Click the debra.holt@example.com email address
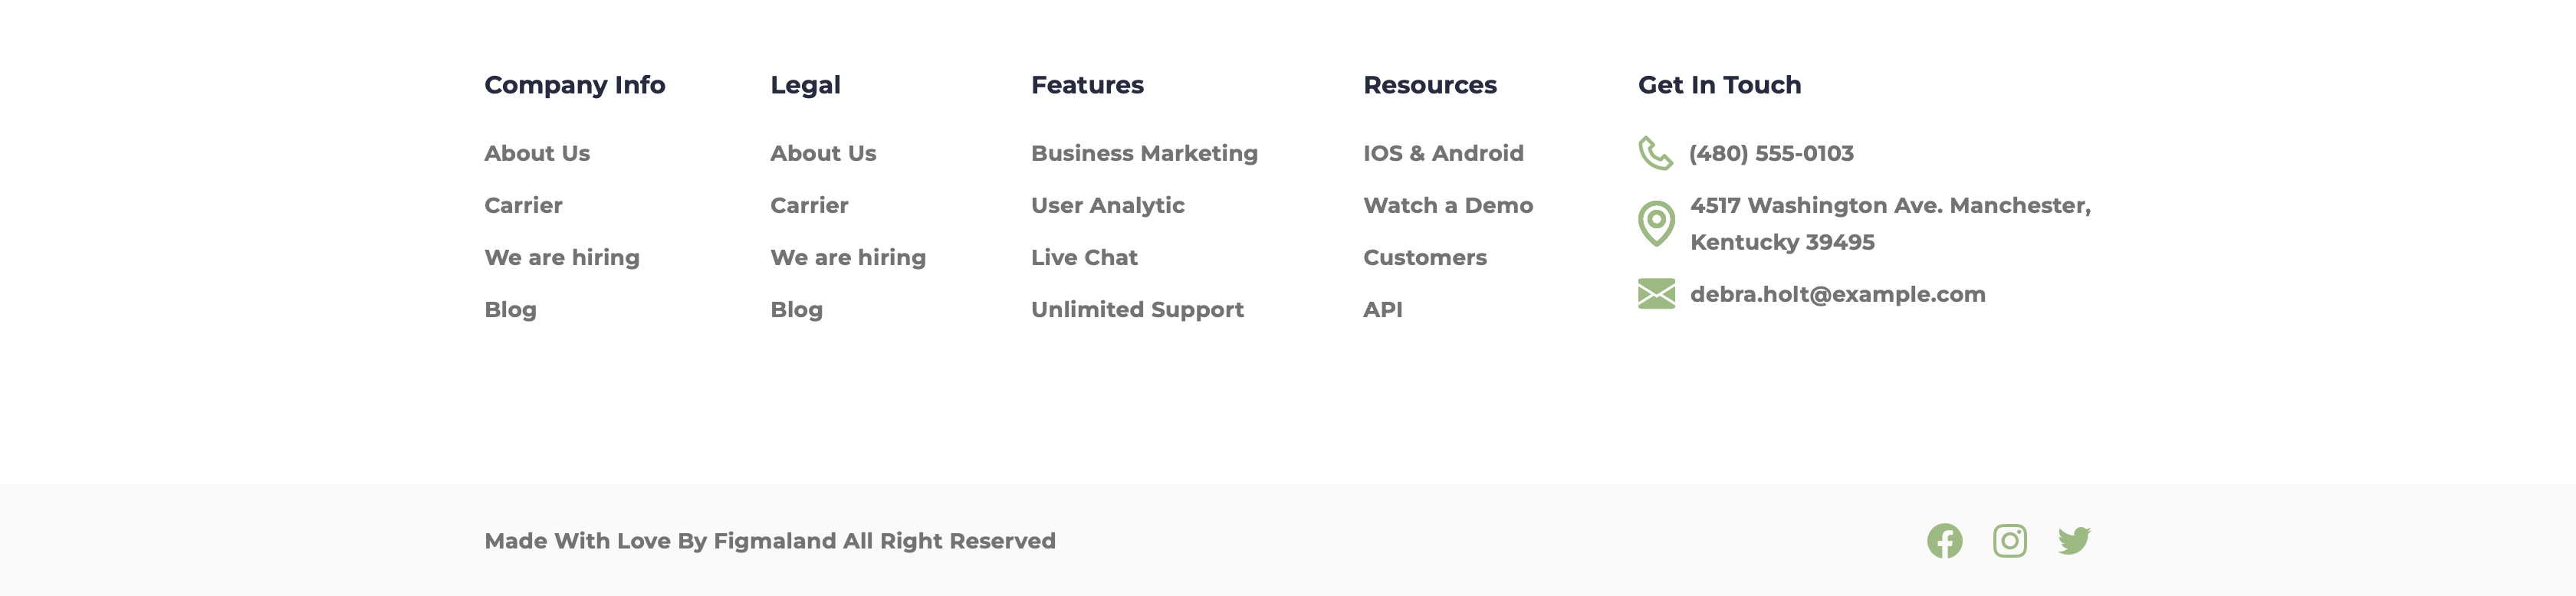The height and width of the screenshot is (596, 2576). coord(1837,294)
